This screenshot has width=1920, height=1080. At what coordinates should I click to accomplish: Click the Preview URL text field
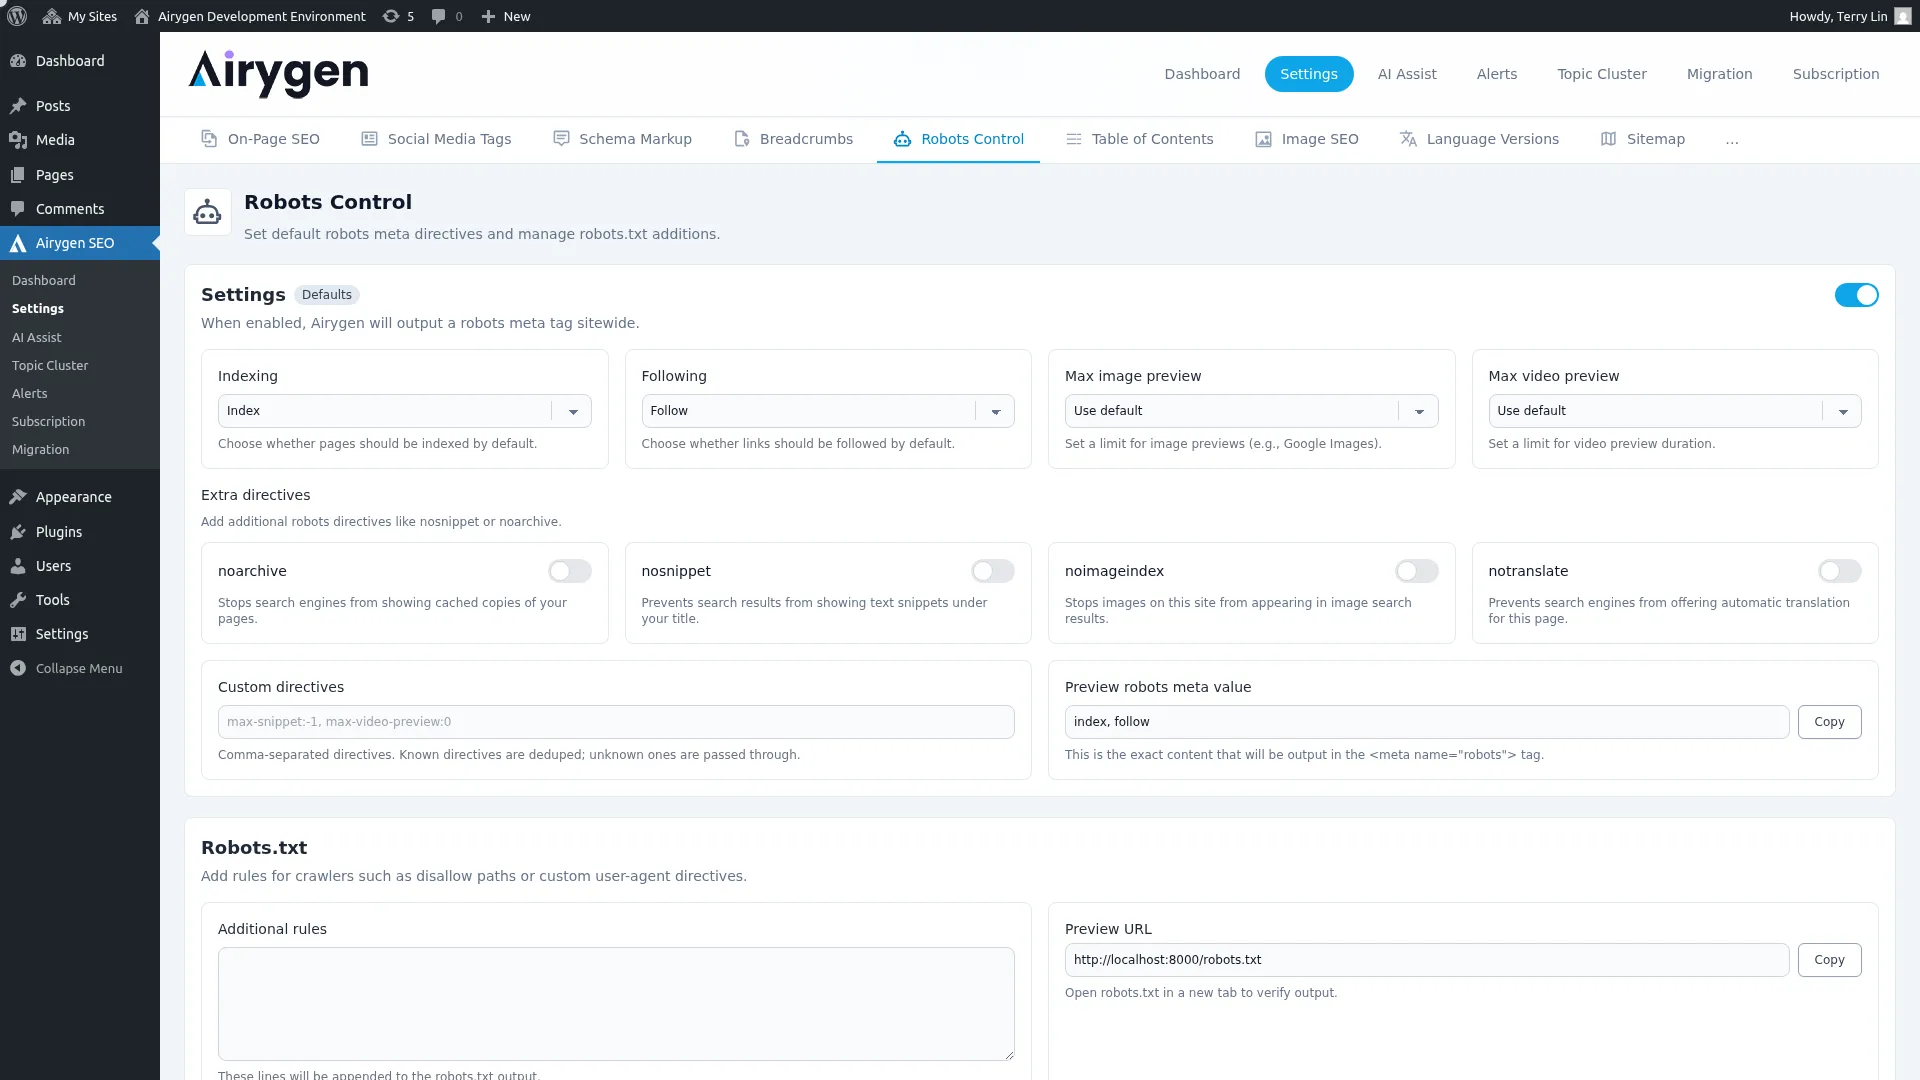tap(1427, 960)
